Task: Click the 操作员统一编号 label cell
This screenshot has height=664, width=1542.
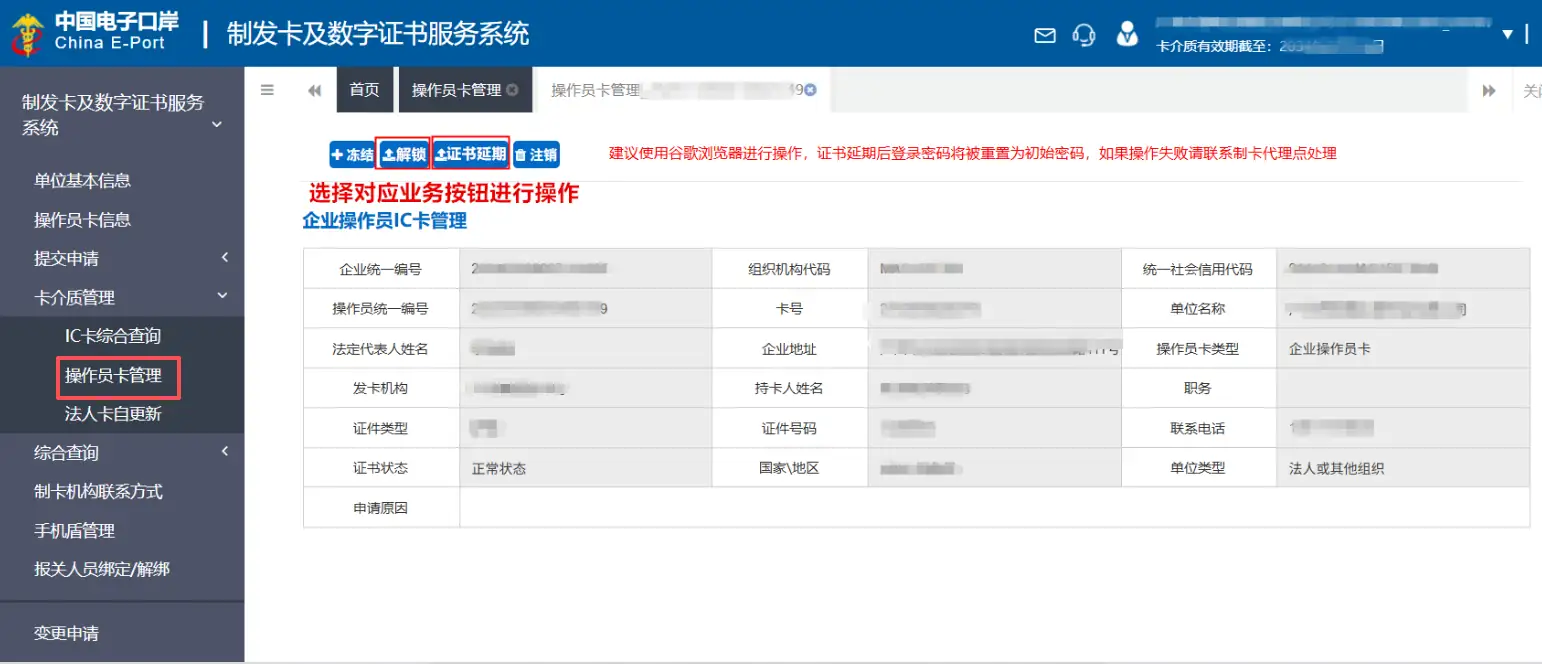Action: pos(381,309)
